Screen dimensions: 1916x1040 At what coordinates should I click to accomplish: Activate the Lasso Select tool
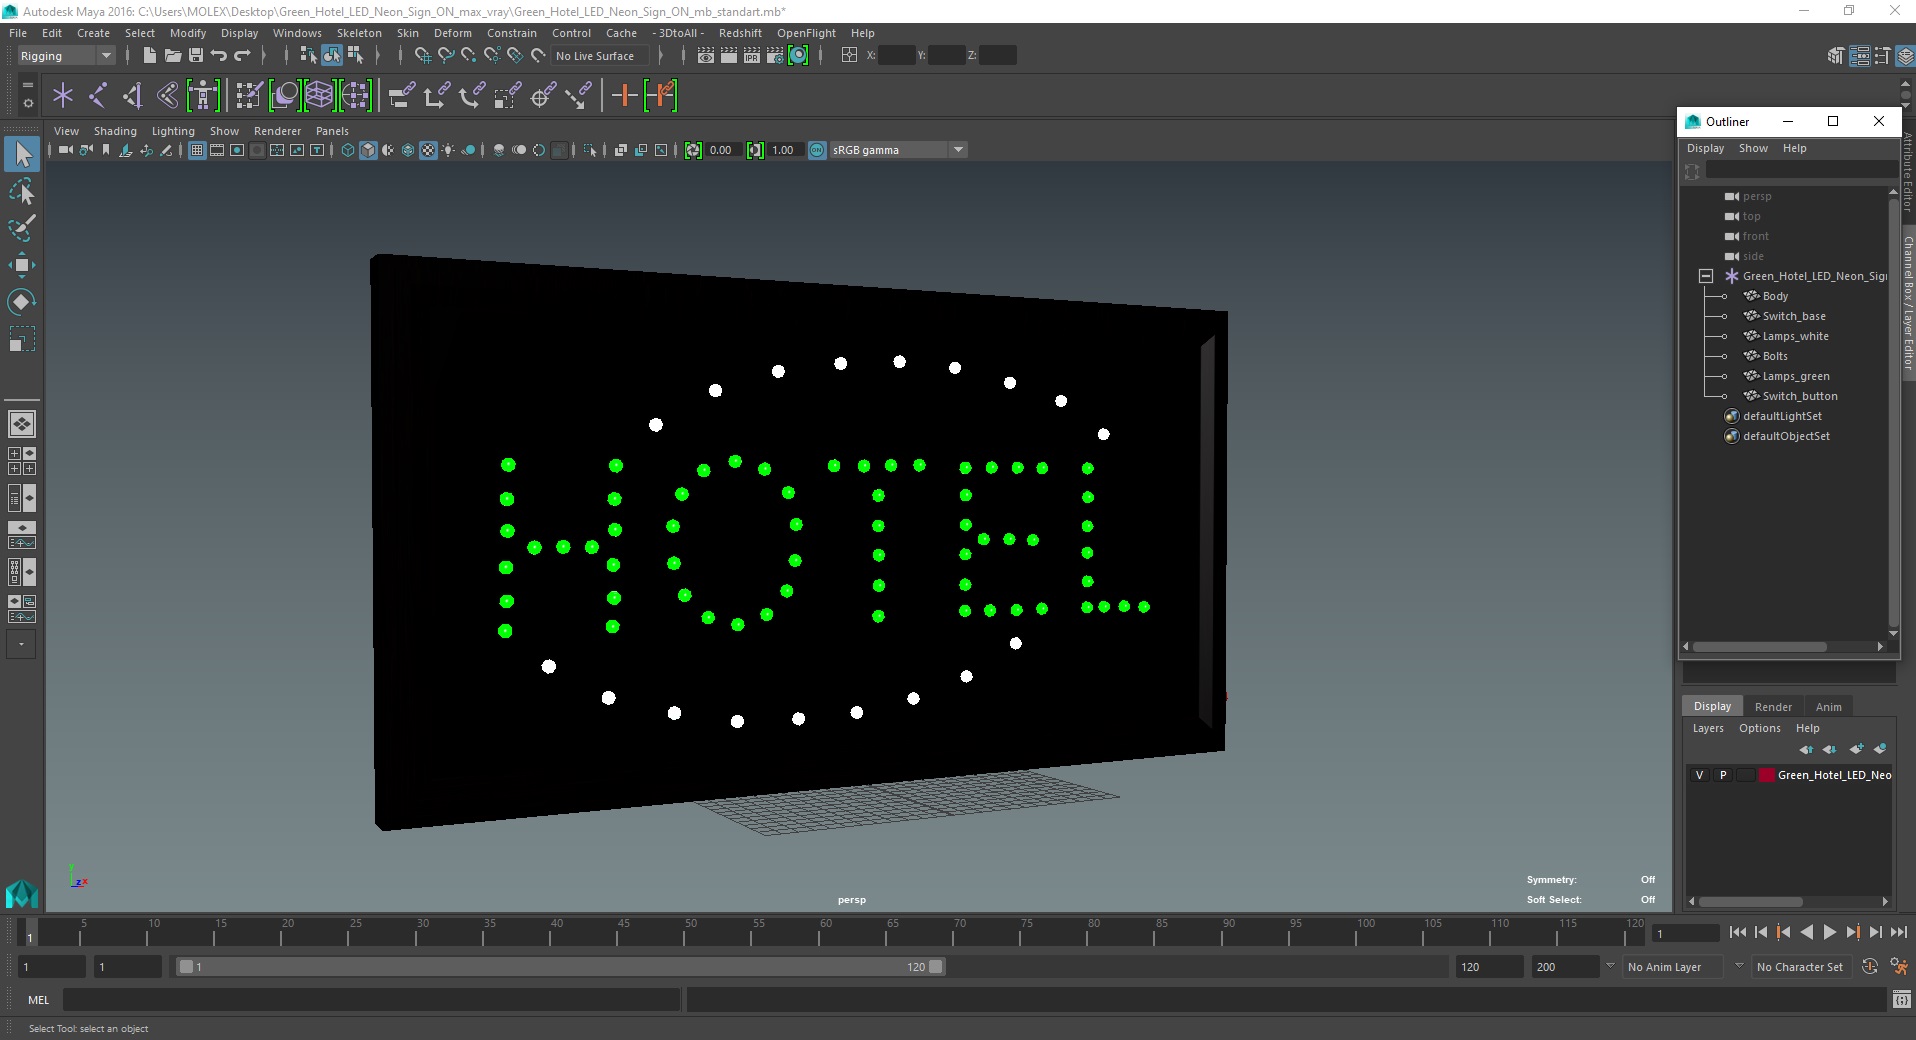pos(22,191)
